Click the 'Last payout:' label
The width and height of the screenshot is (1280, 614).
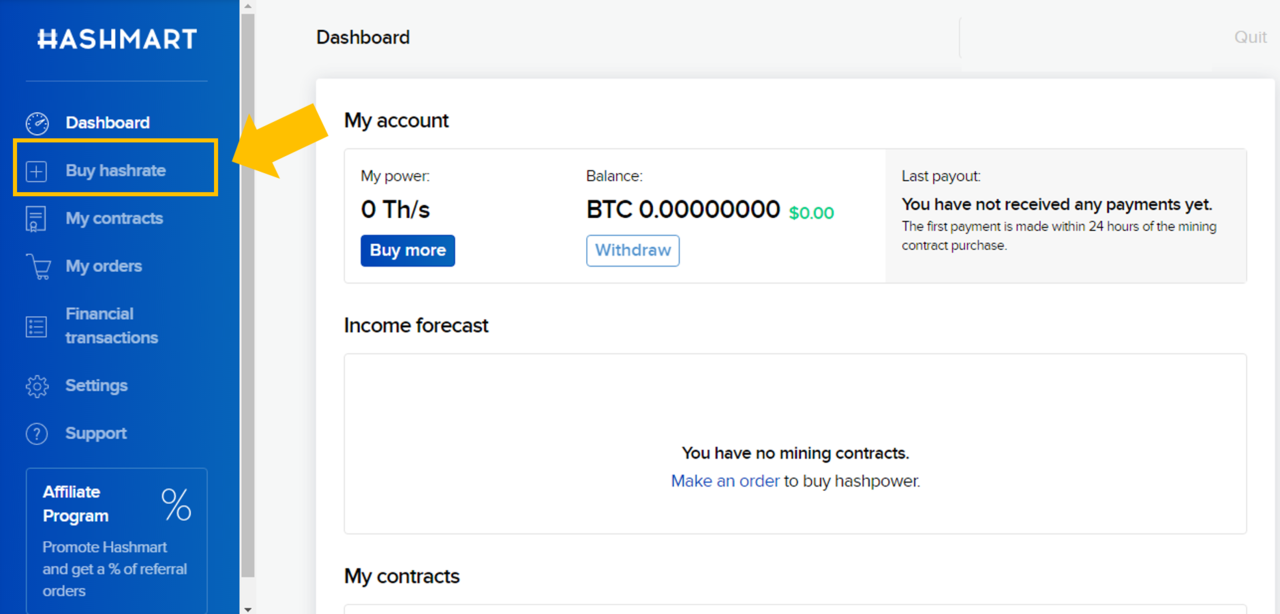coord(941,177)
